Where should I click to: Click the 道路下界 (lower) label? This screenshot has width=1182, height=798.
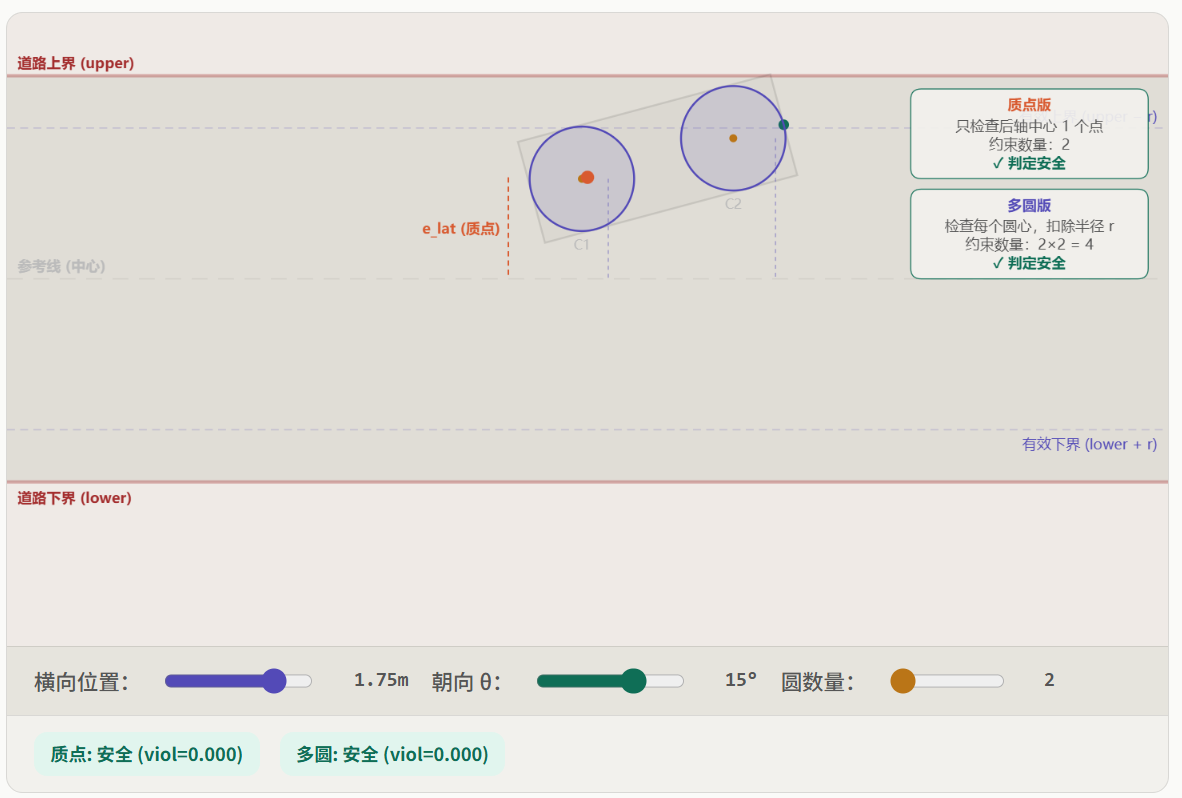[74, 498]
